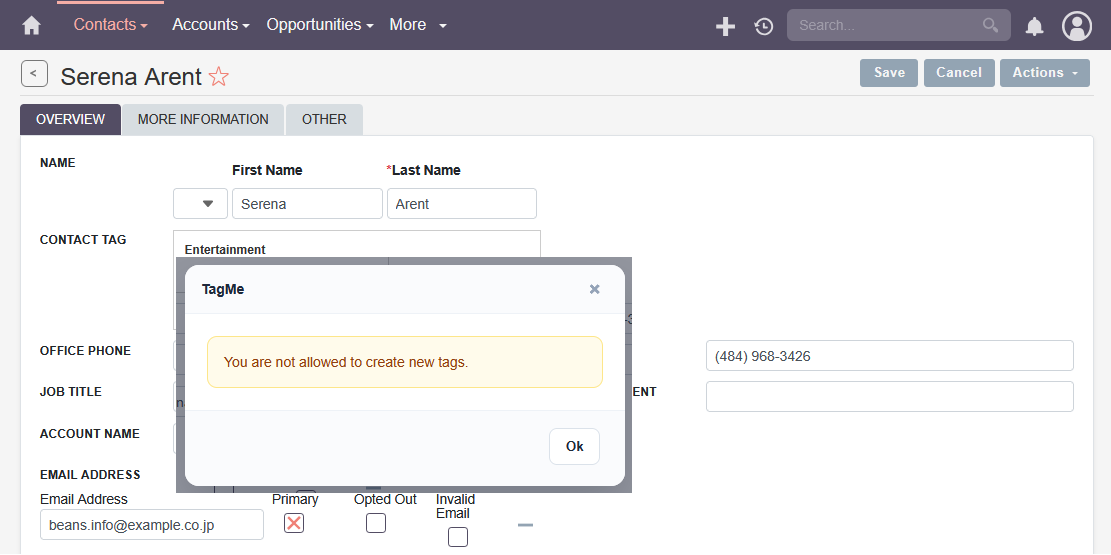Click the Save button
Image resolution: width=1111 pixels, height=555 pixels.
click(889, 73)
